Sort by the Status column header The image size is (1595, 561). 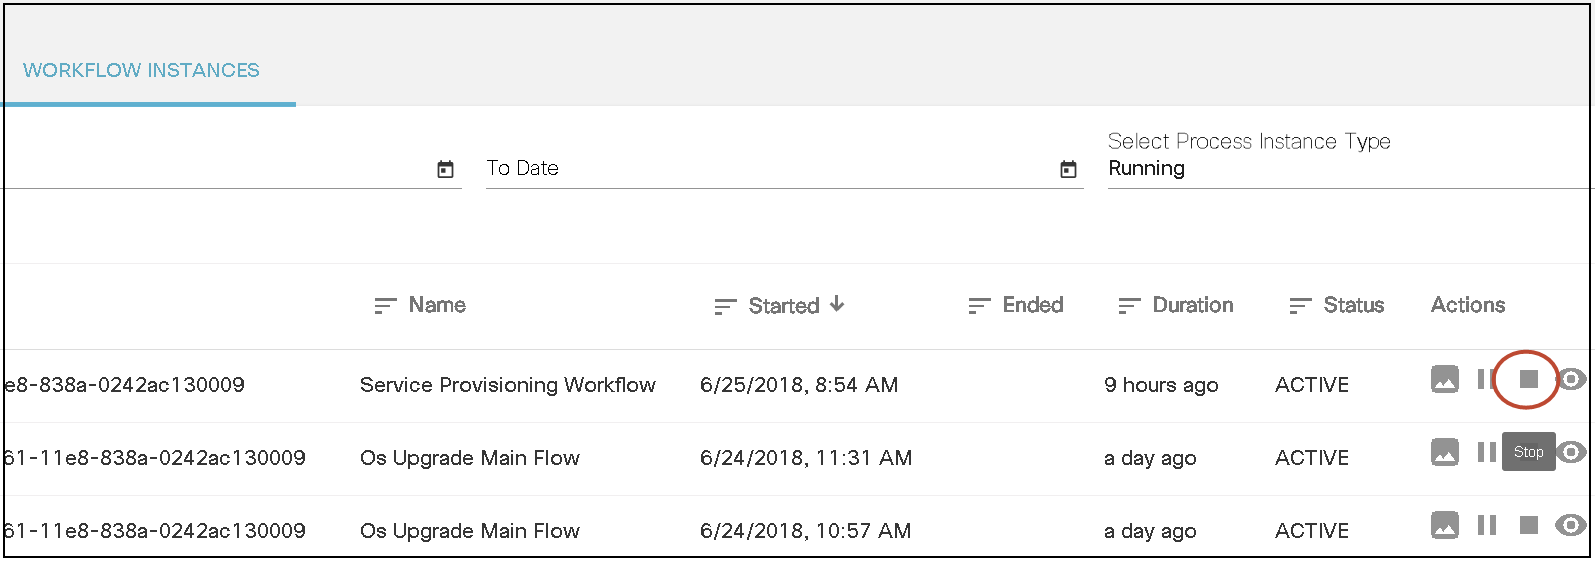(x=1352, y=305)
